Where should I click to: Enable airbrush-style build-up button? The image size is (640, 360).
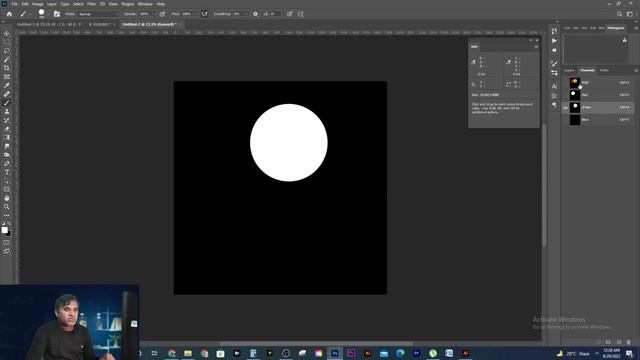(x=204, y=14)
